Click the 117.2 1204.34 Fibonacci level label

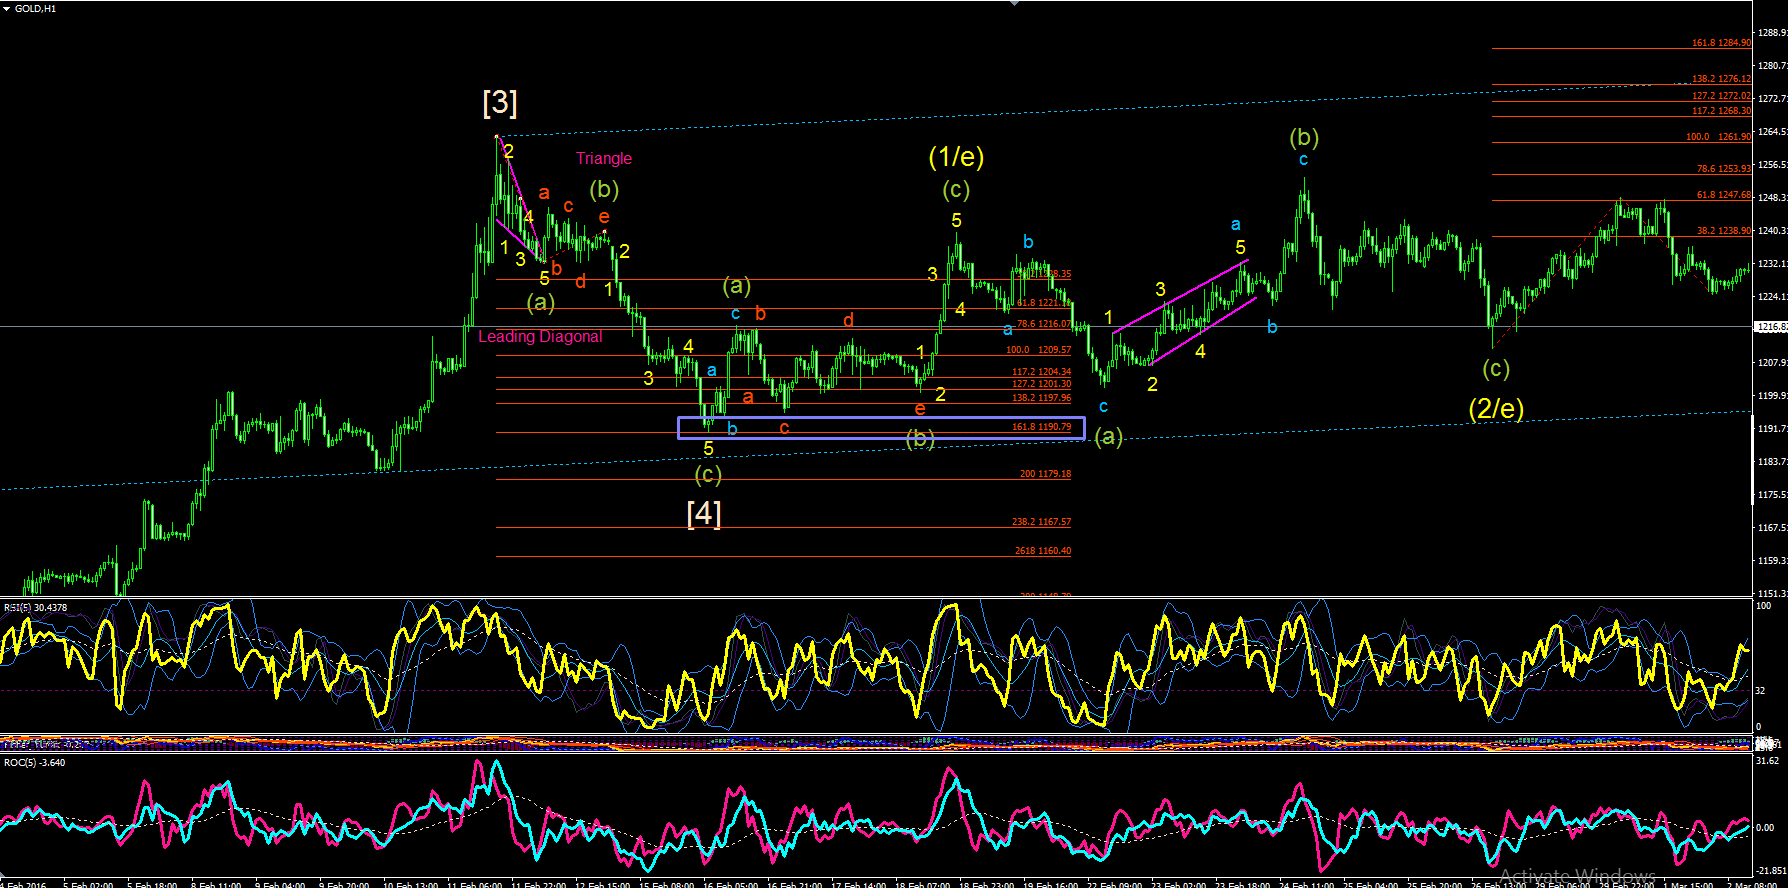click(1041, 372)
